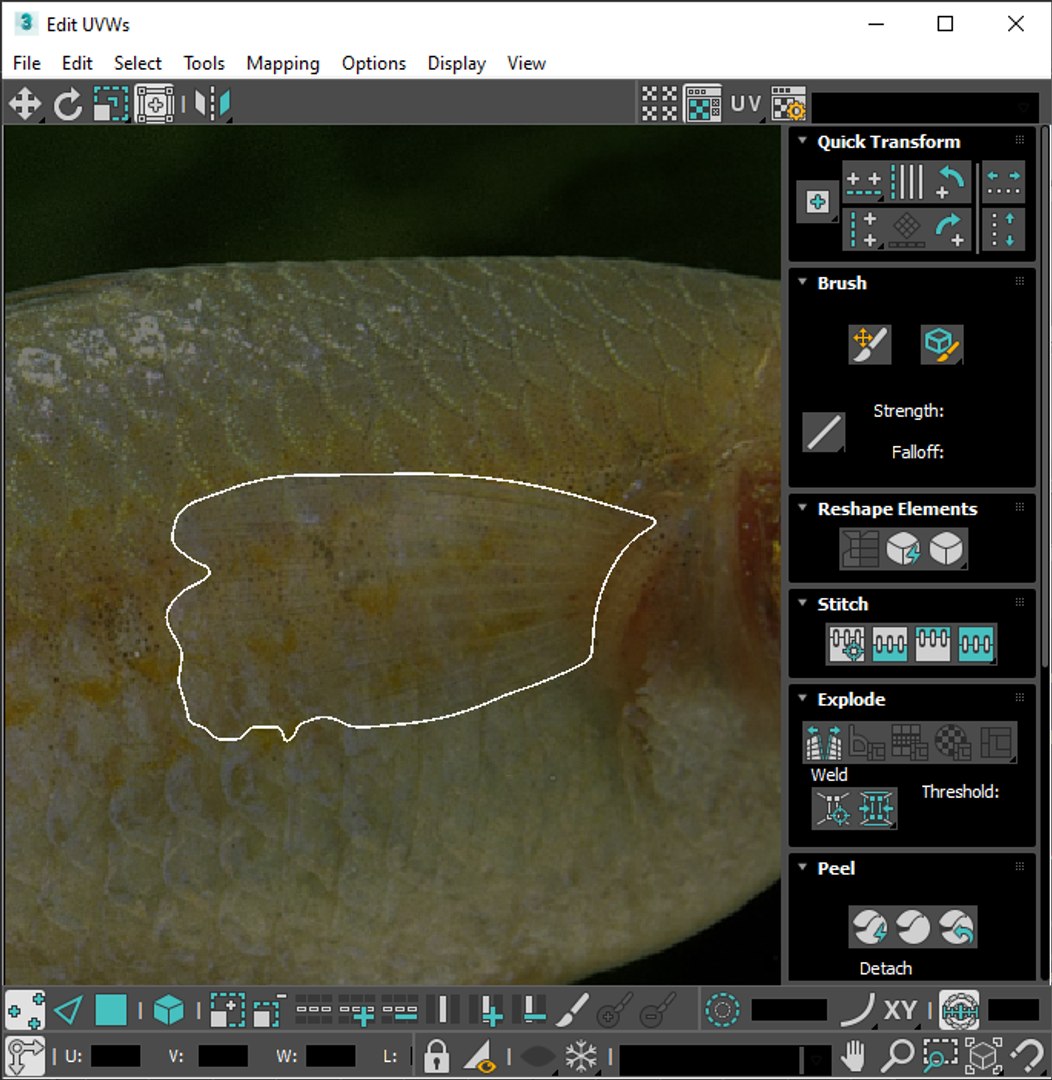Select the Rotate tool
Viewport: 1052px width, 1080px height.
coord(68,105)
